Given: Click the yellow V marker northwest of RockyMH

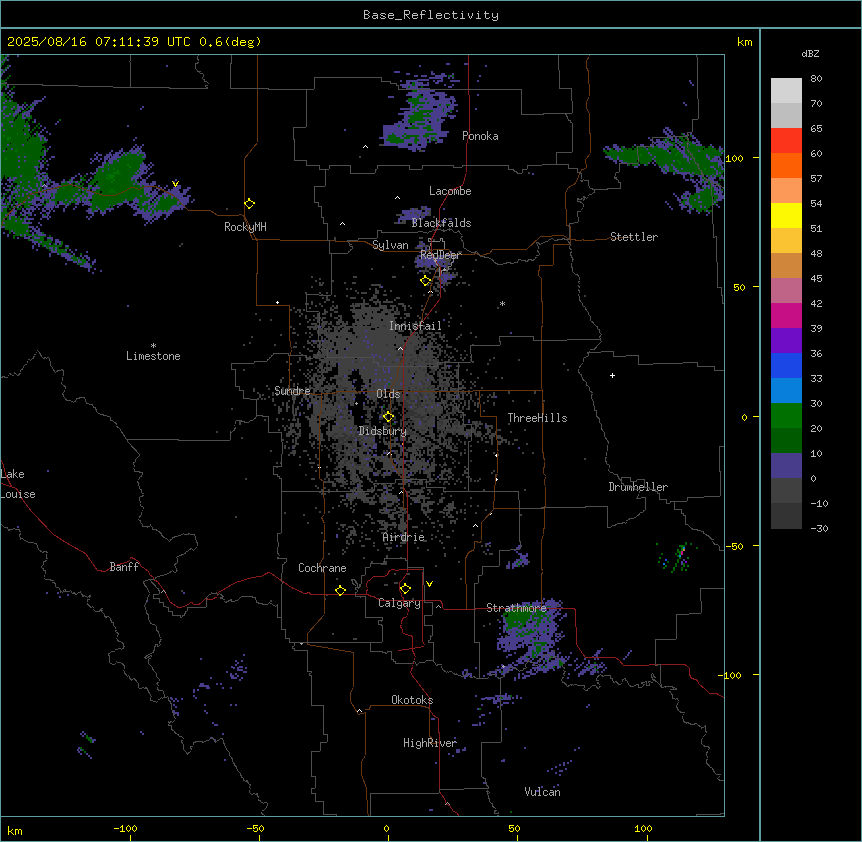Looking at the screenshot, I should [x=175, y=184].
